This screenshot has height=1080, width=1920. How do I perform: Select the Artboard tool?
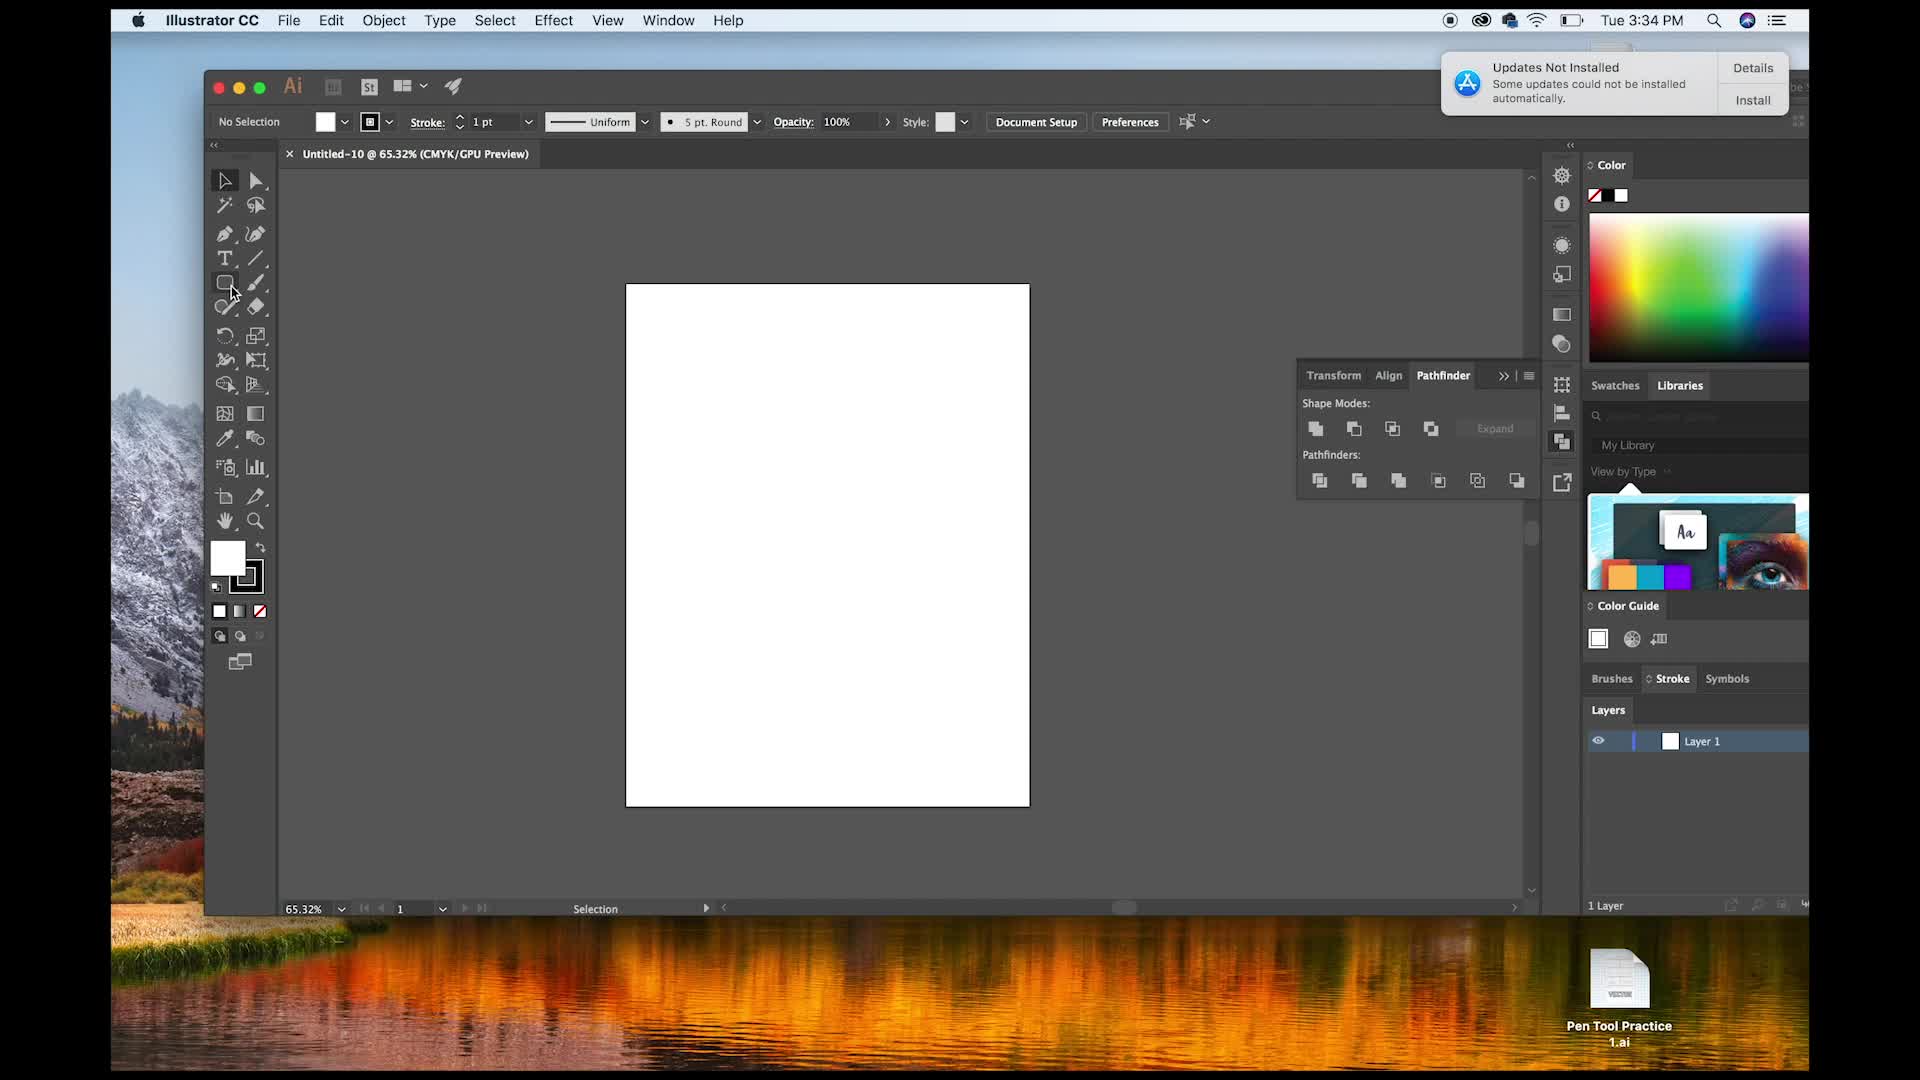(225, 496)
